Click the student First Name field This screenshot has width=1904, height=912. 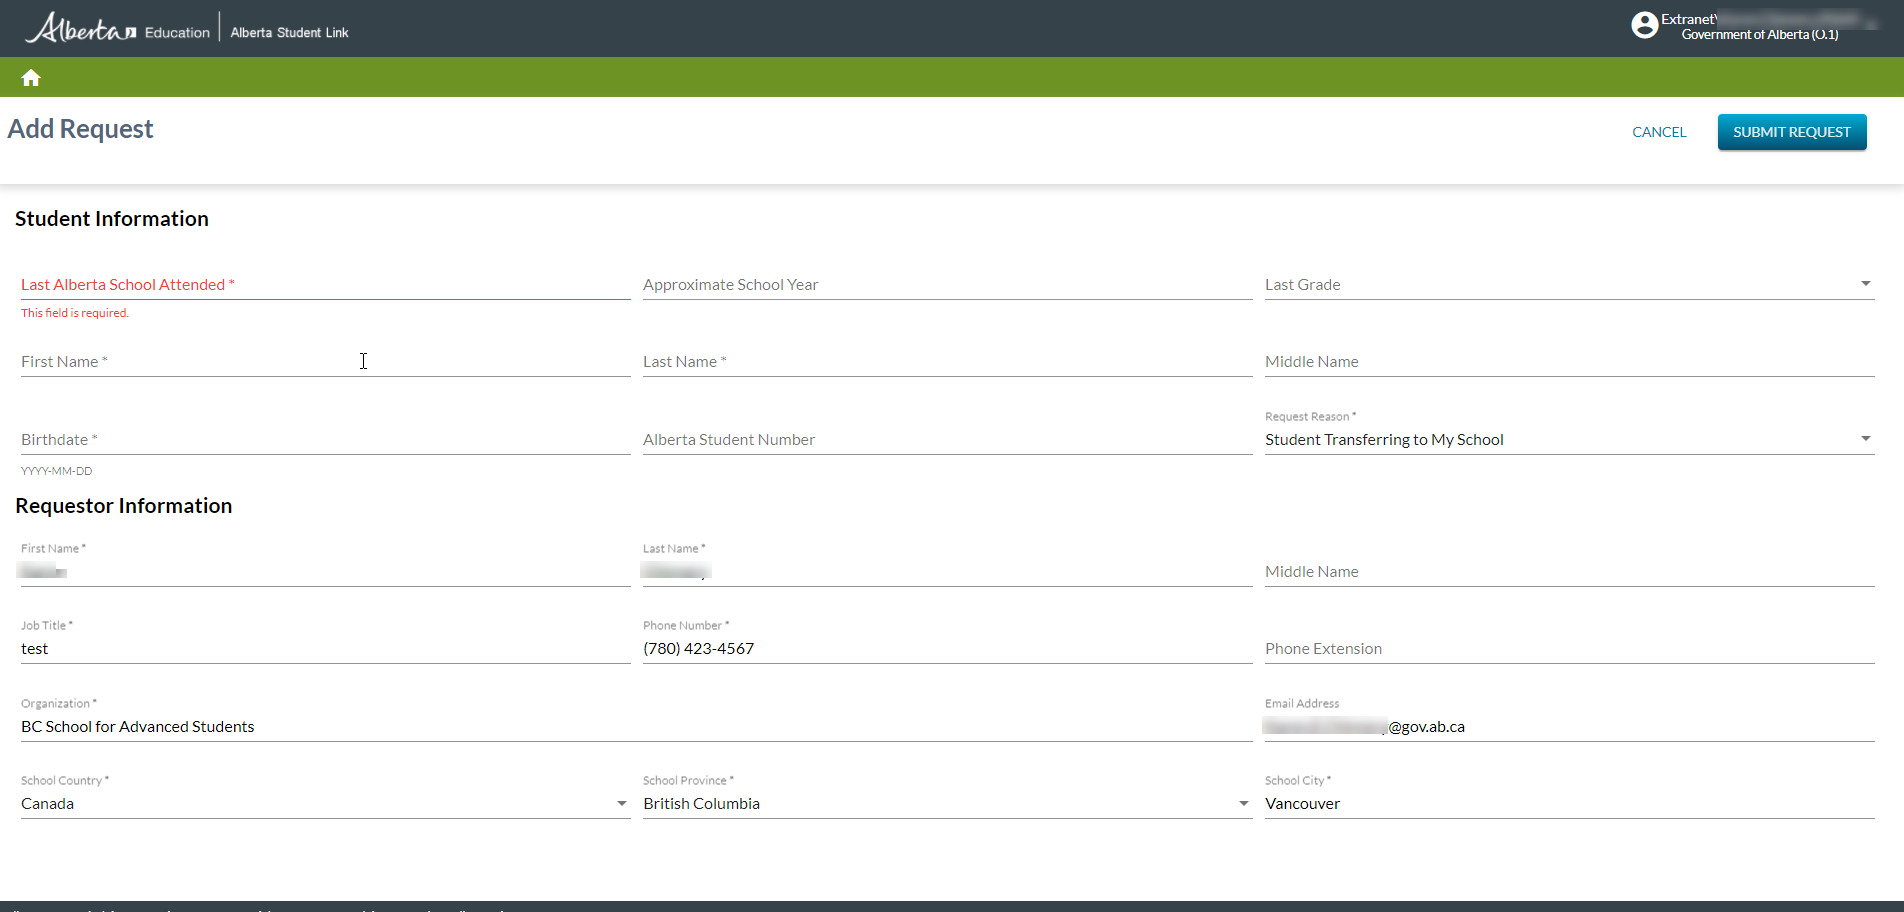click(325, 362)
